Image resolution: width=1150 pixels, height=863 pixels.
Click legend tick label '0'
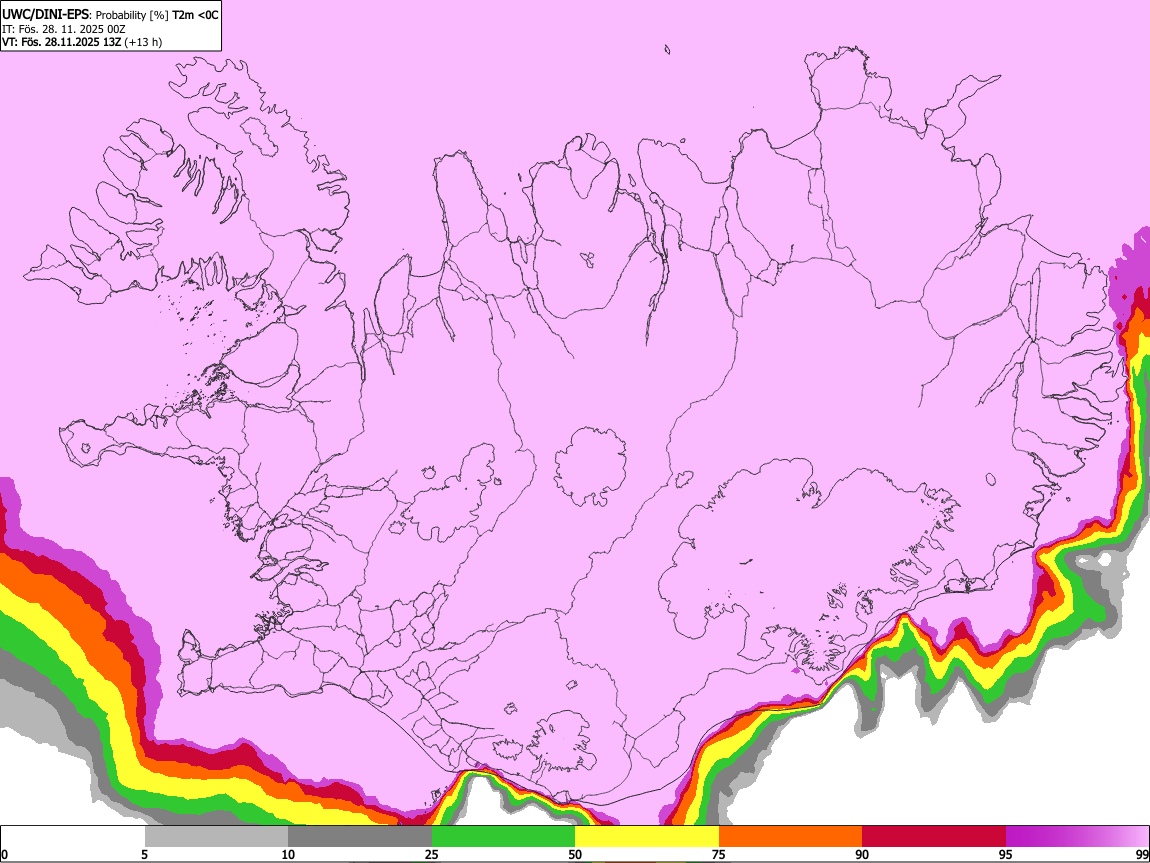coord(4,854)
